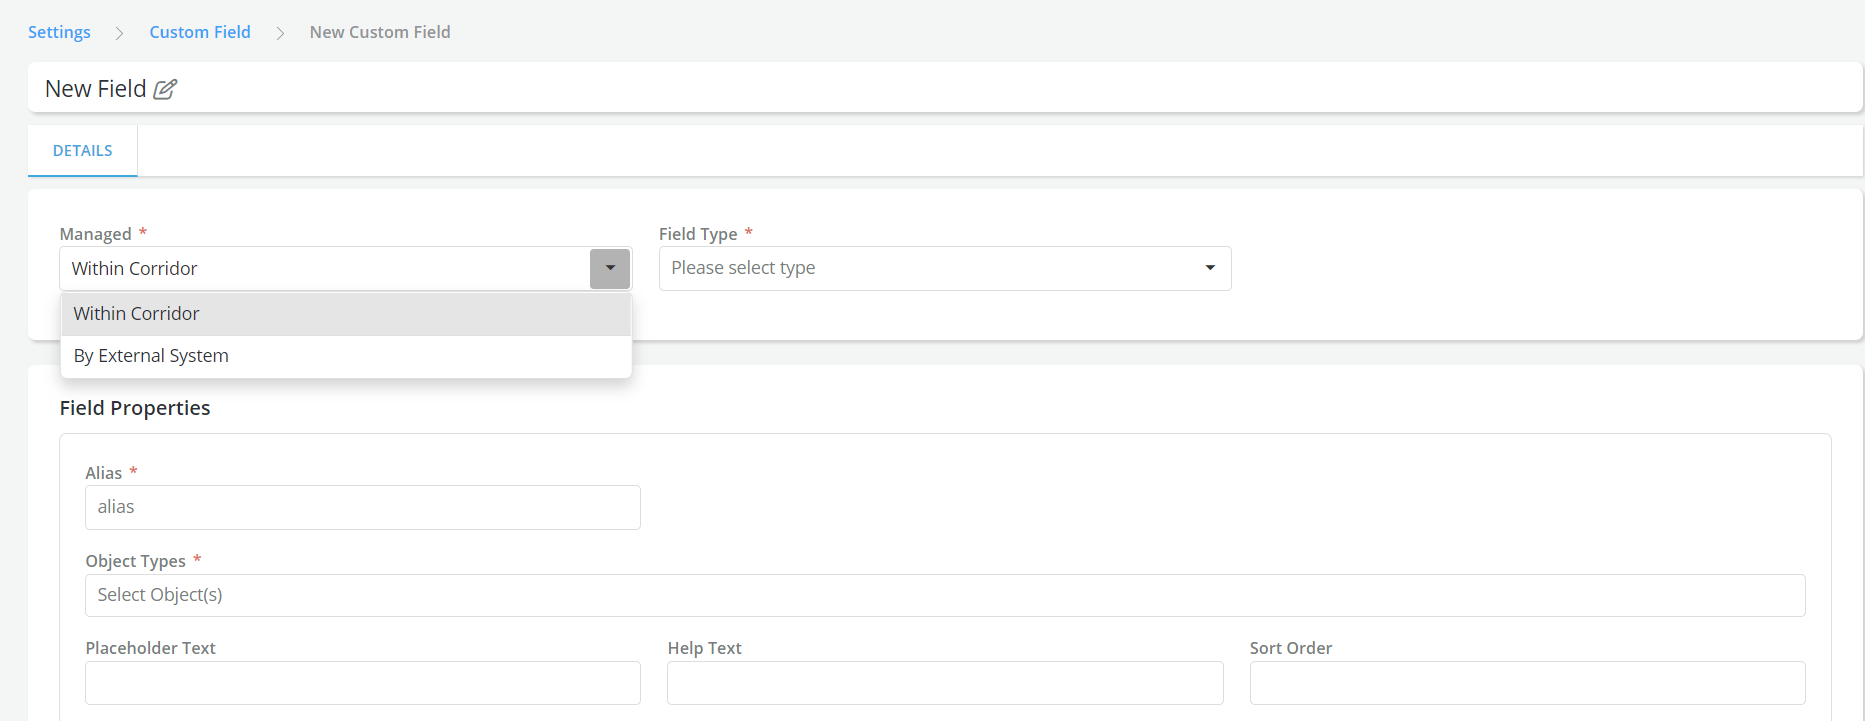1865x721 pixels.
Task: Open the Custom Field breadcrumb link
Action: 200,32
